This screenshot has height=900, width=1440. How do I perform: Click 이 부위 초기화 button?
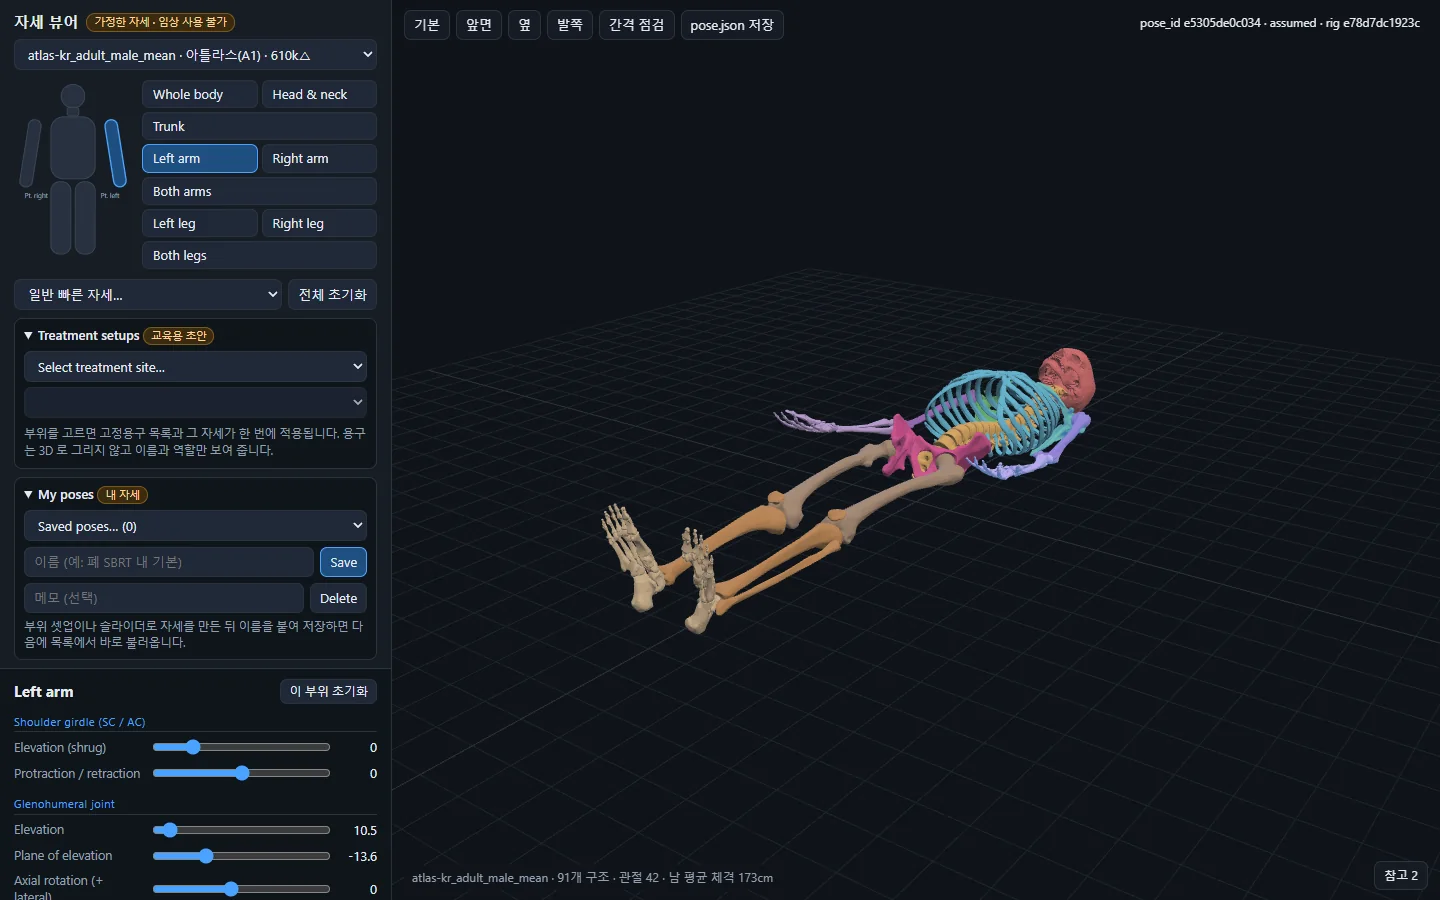[329, 691]
